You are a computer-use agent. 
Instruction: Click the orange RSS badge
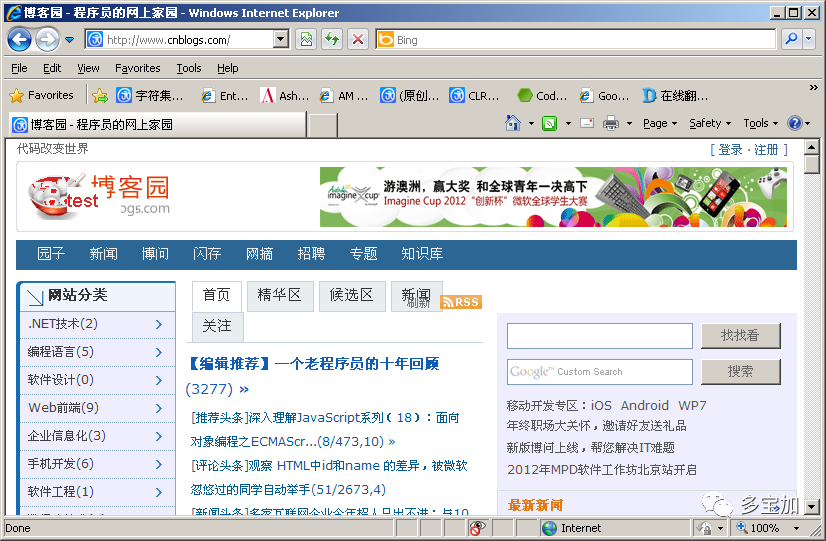[461, 302]
